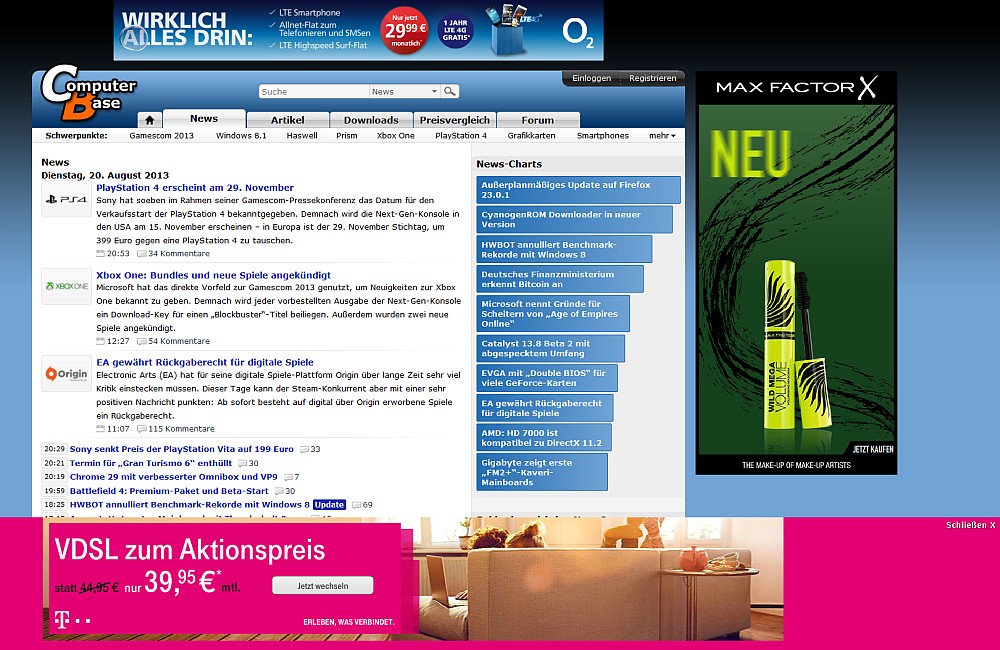Focus the Suche search field
This screenshot has height=650, width=1000.
(314, 91)
